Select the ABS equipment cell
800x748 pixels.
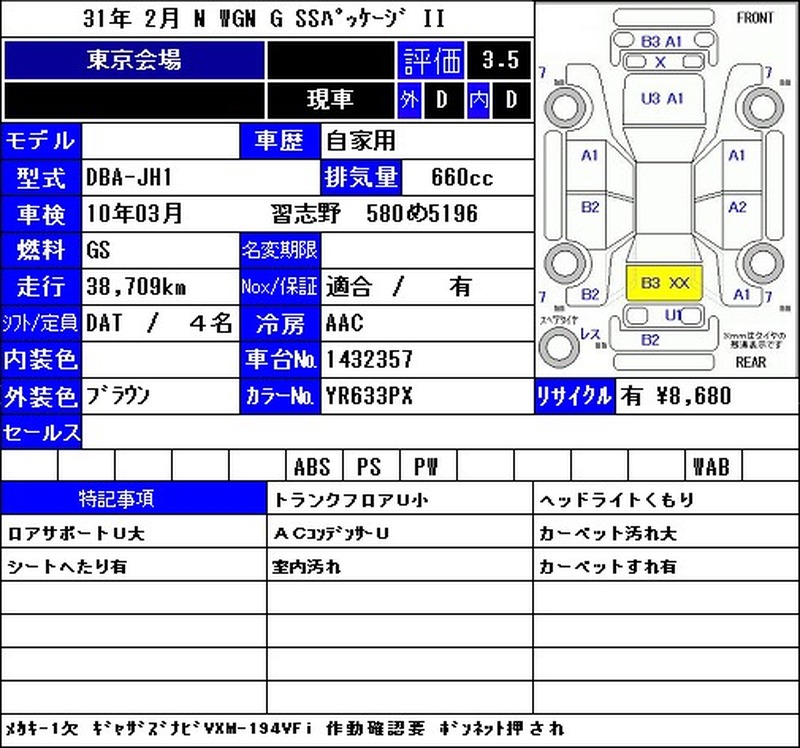coord(314,465)
